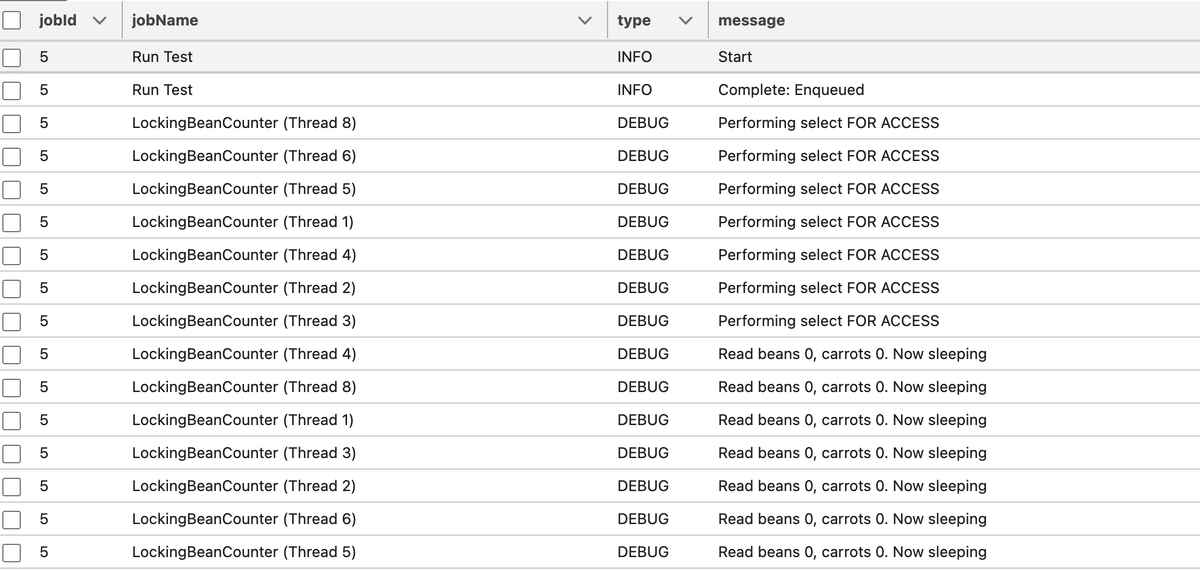
Task: Select 'LockingBeanCounter (Thread 6)' in Performing select row
Action: [244, 156]
